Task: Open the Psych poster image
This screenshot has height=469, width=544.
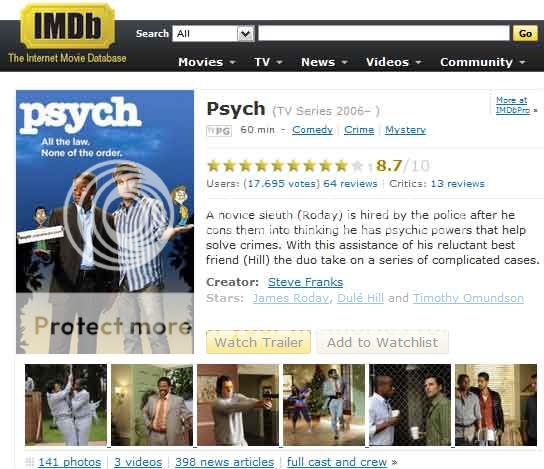Action: point(105,222)
